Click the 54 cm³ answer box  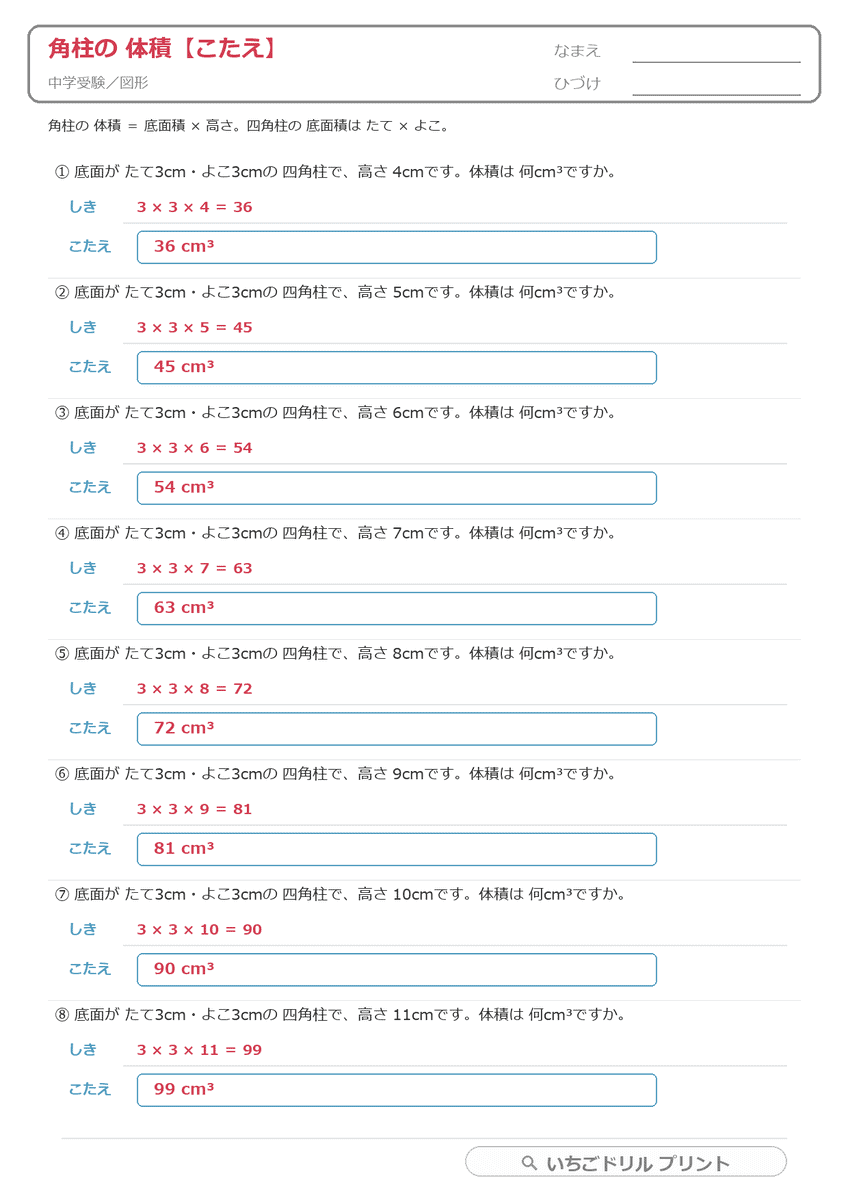(x=397, y=488)
